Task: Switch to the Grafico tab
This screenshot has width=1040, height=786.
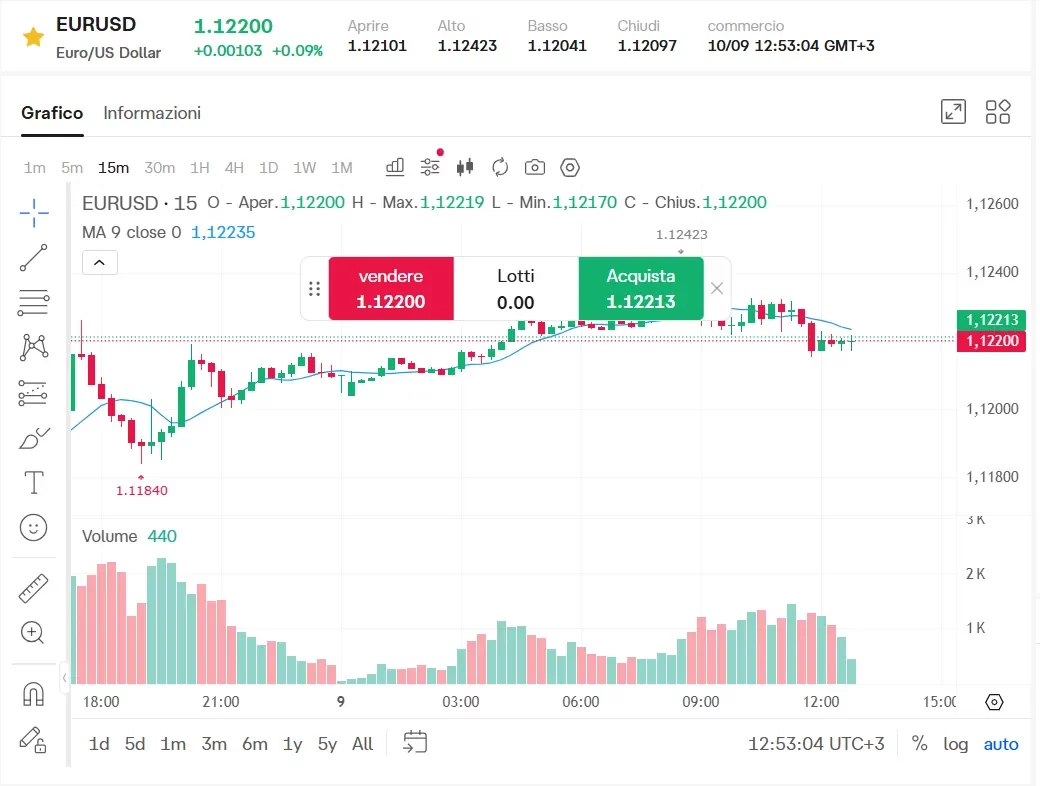Action: click(52, 113)
